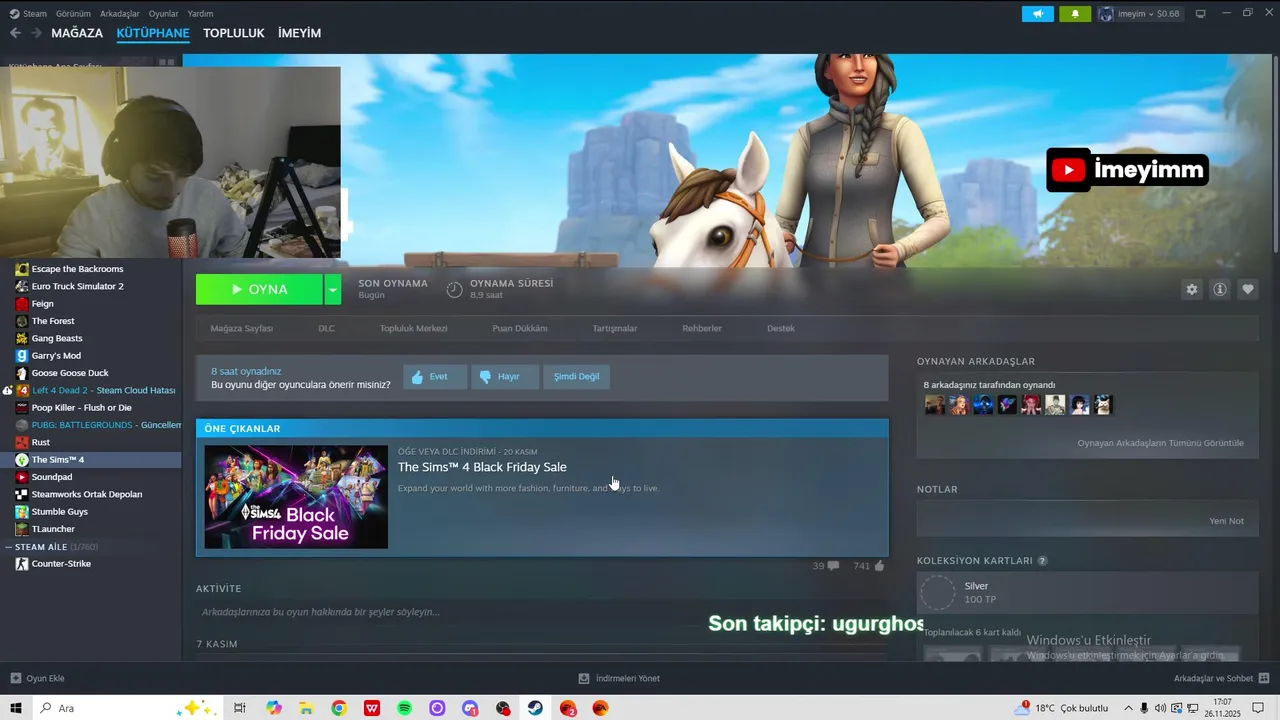
Task: Click the Euro Truck Simulator 2 icon
Action: (22, 286)
